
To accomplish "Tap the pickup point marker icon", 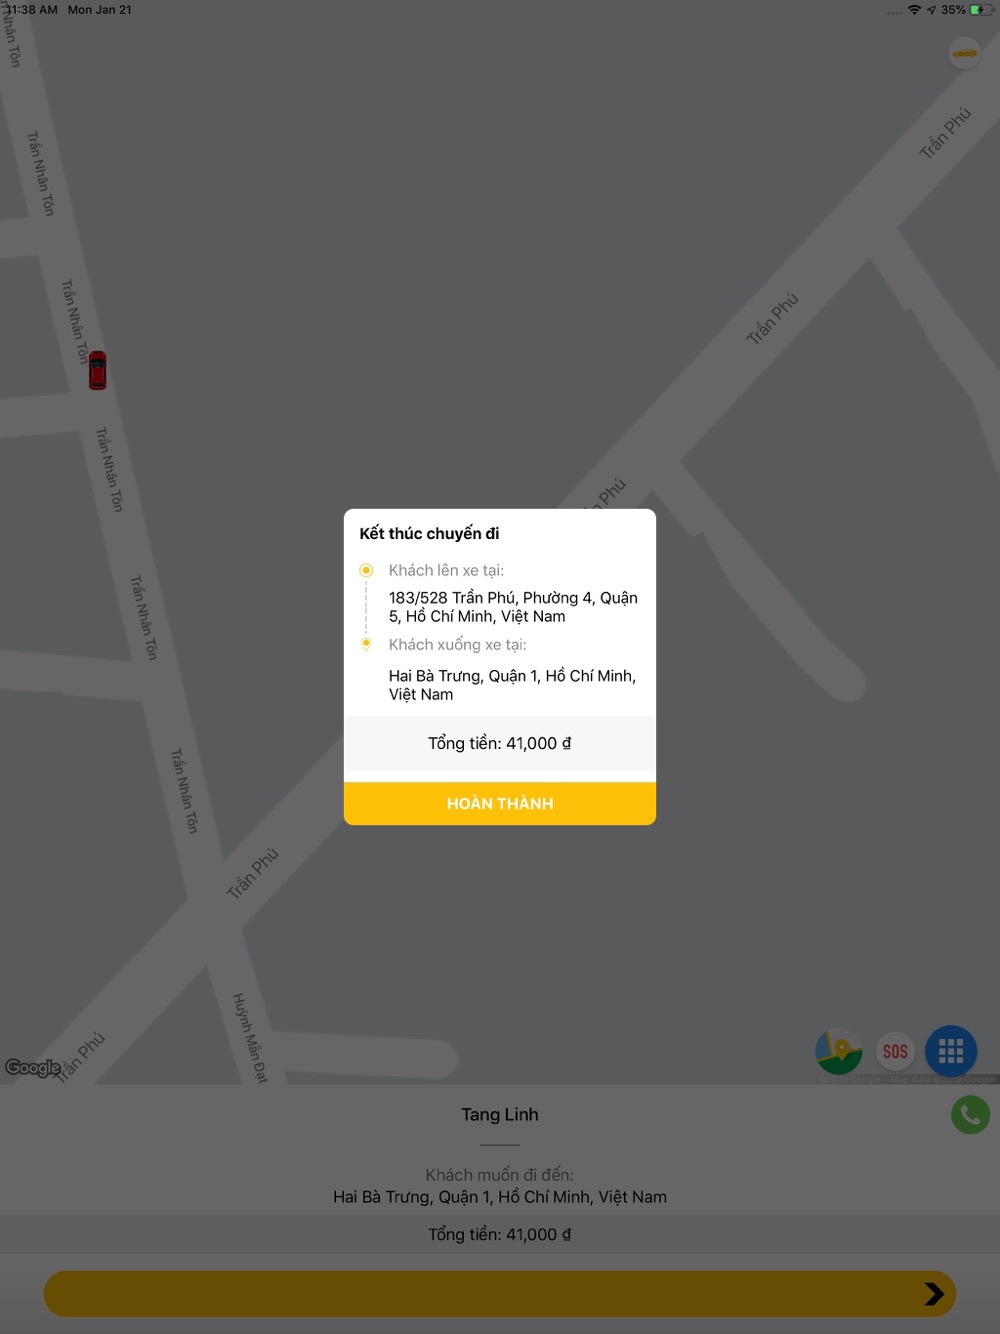I will (x=366, y=570).
